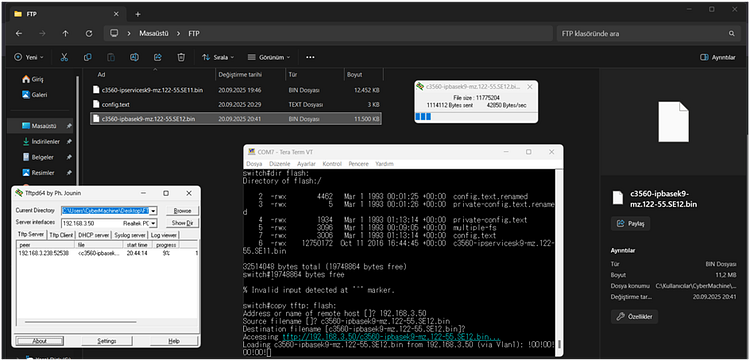
Task: Click the Show Dir button
Action: pyautogui.click(x=182, y=223)
